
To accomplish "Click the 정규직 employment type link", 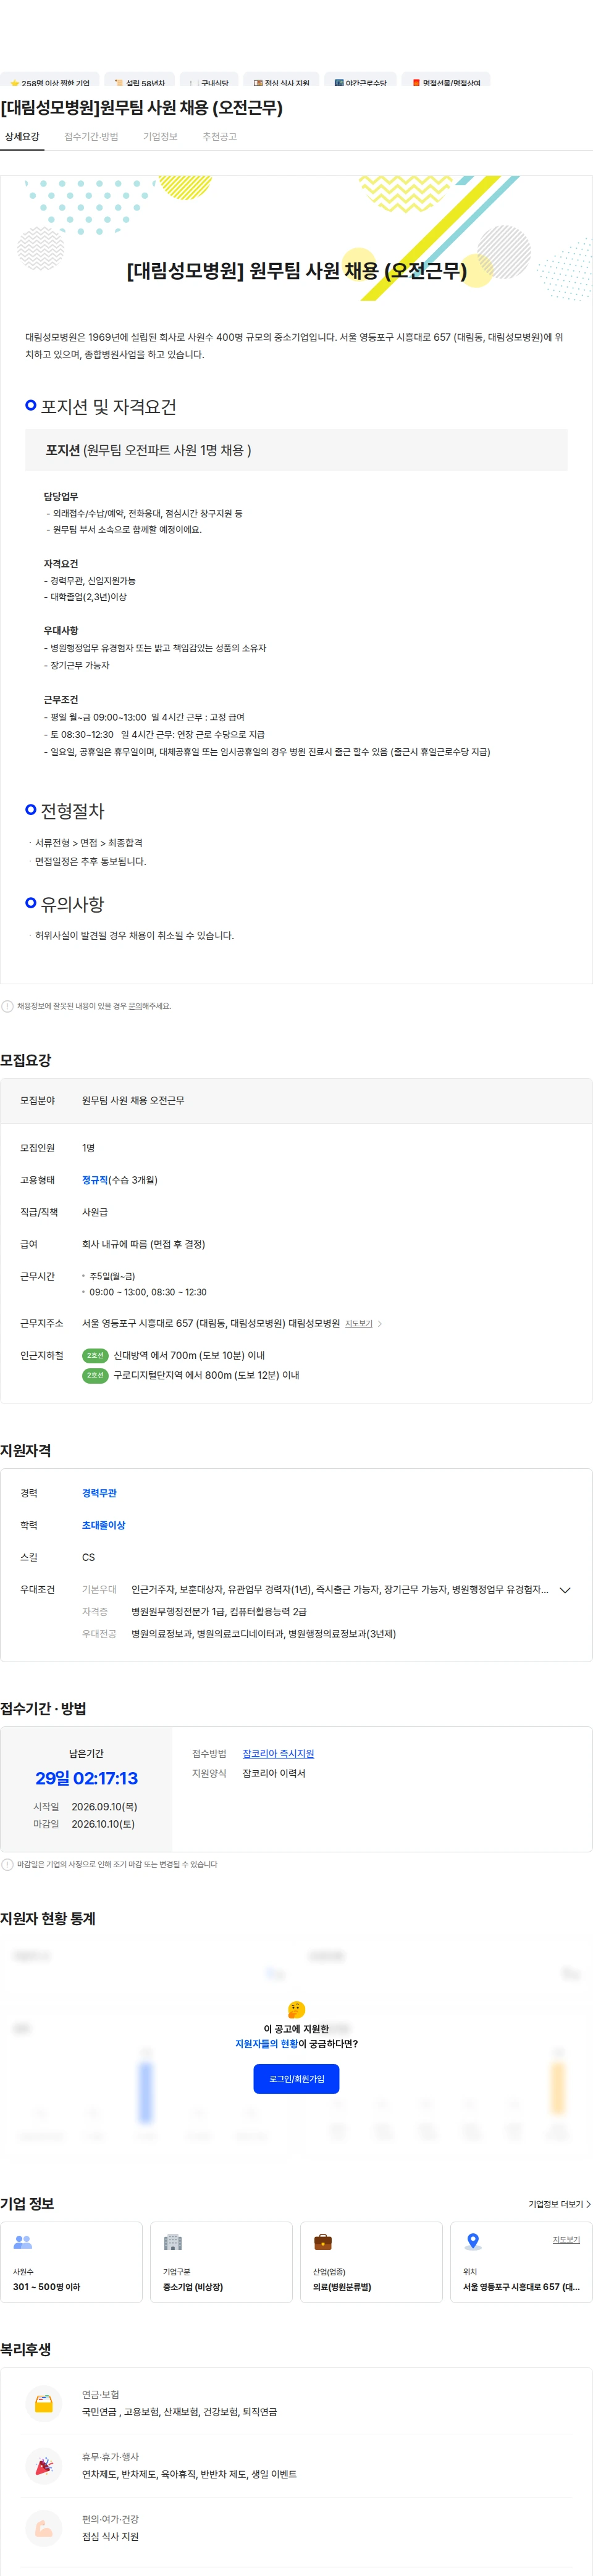I will tap(95, 1180).
